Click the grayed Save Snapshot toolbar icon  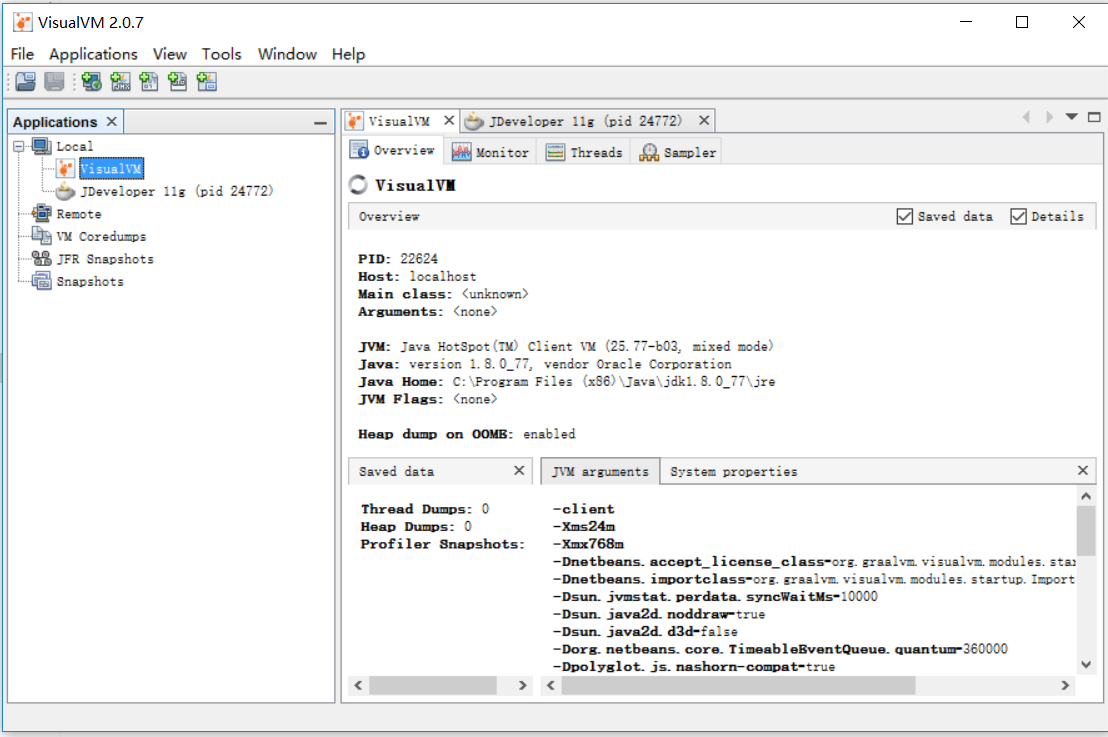[x=54, y=82]
